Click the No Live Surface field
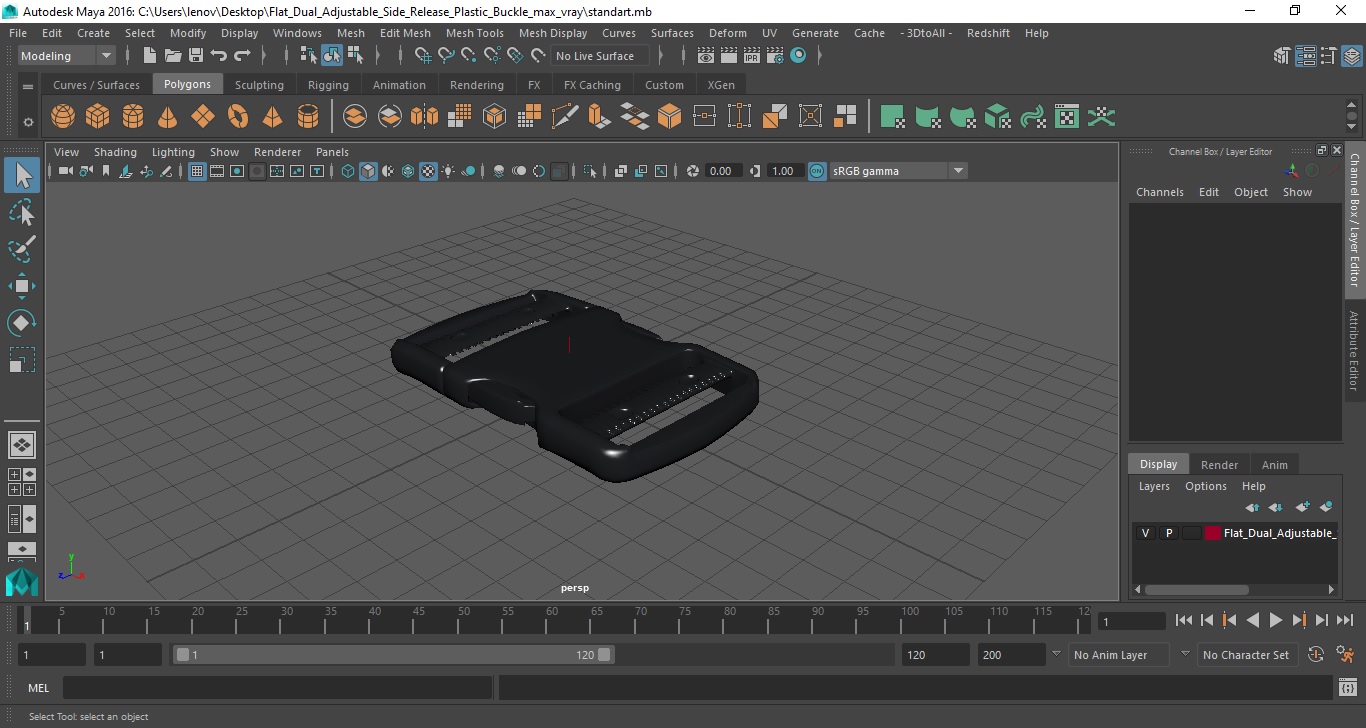 pos(601,56)
